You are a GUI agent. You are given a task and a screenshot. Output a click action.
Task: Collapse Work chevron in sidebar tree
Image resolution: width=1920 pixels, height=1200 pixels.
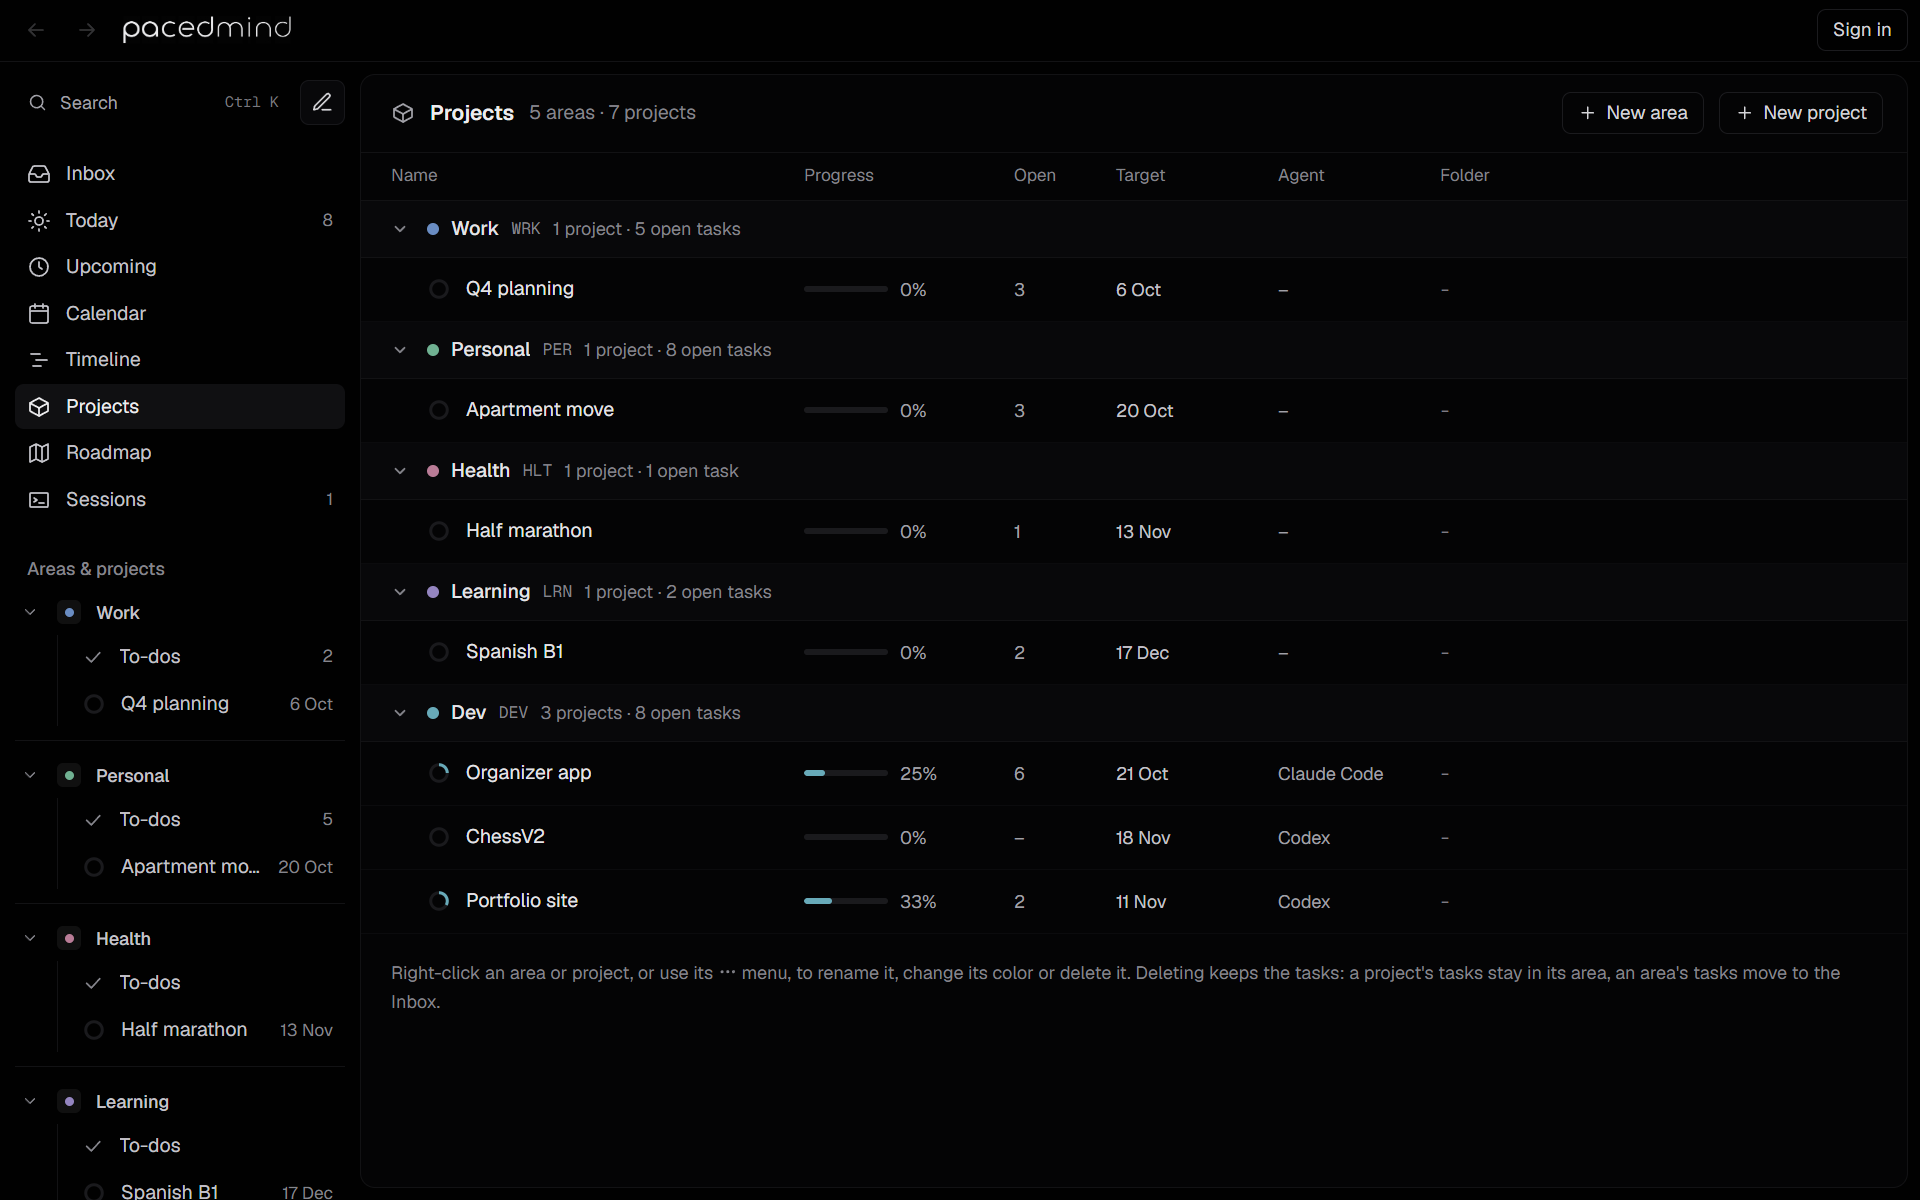pyautogui.click(x=30, y=612)
